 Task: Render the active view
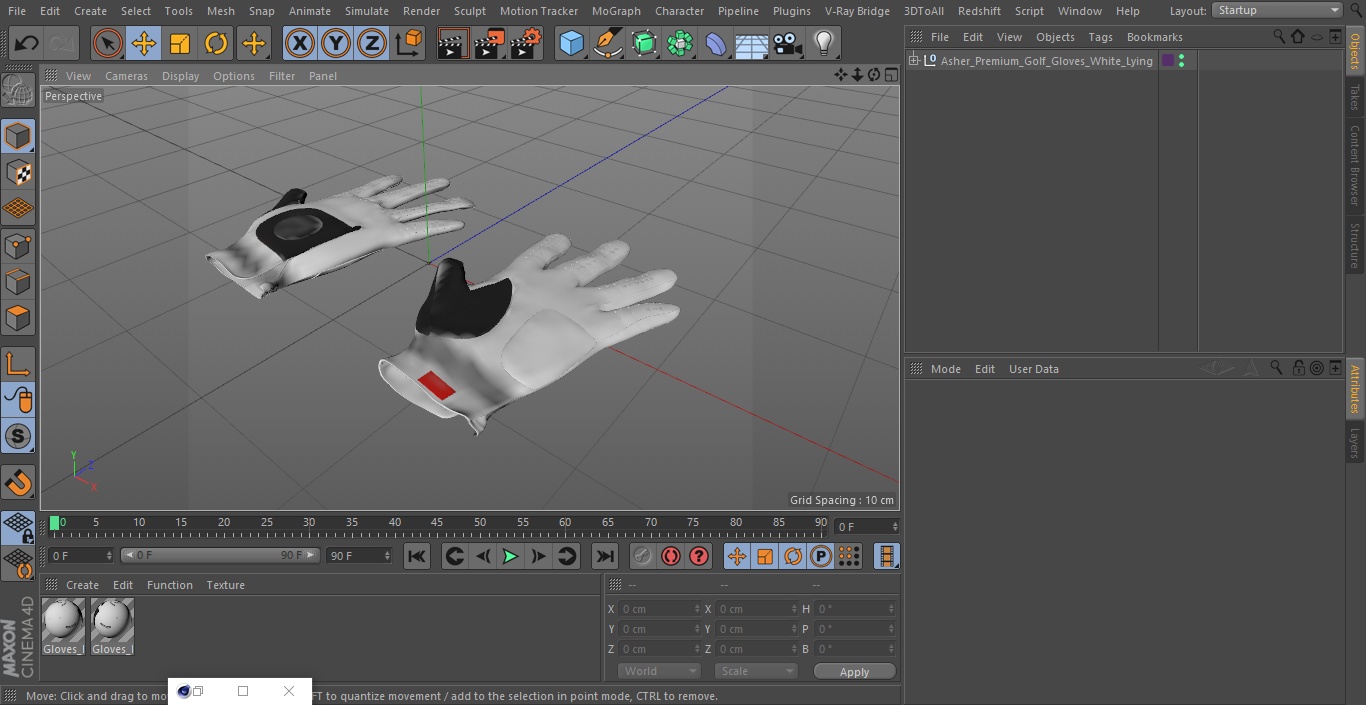click(x=452, y=43)
